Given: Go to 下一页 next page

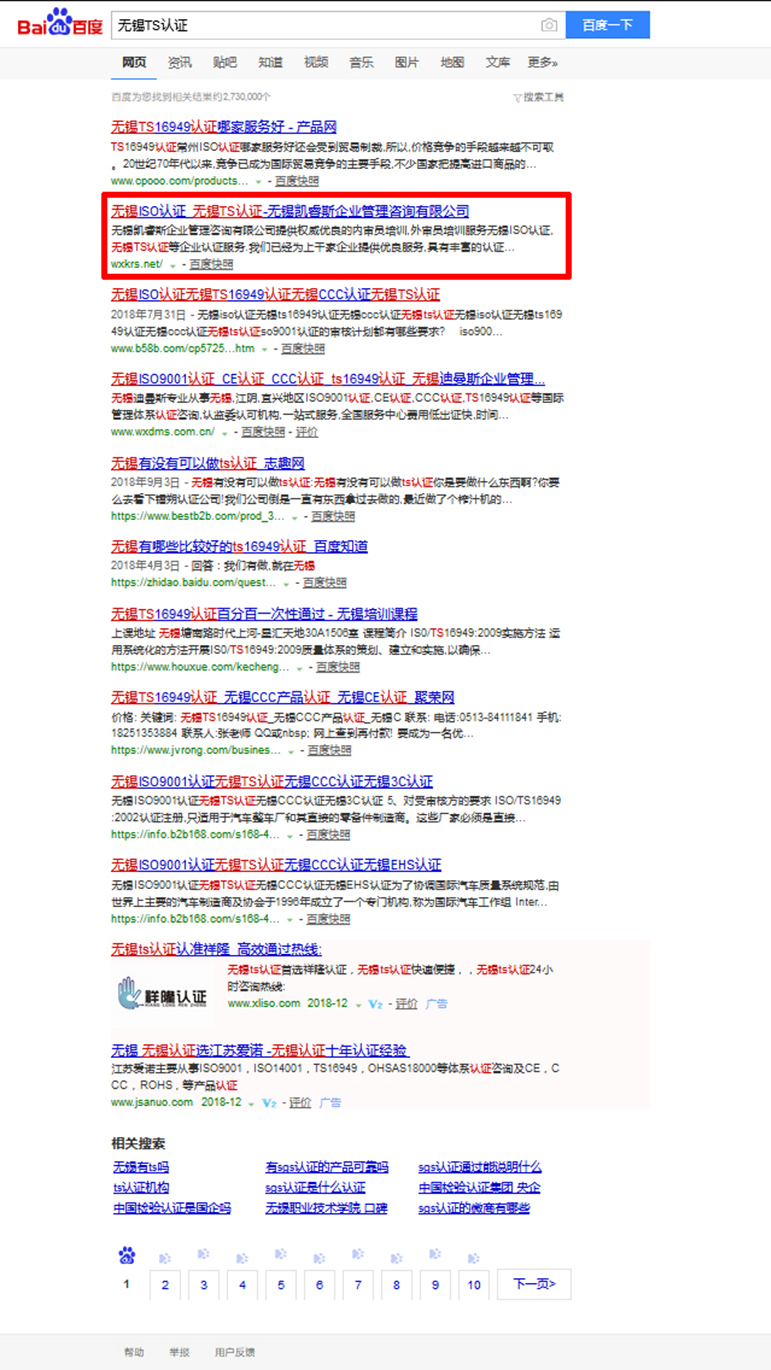Looking at the screenshot, I should click(534, 1284).
